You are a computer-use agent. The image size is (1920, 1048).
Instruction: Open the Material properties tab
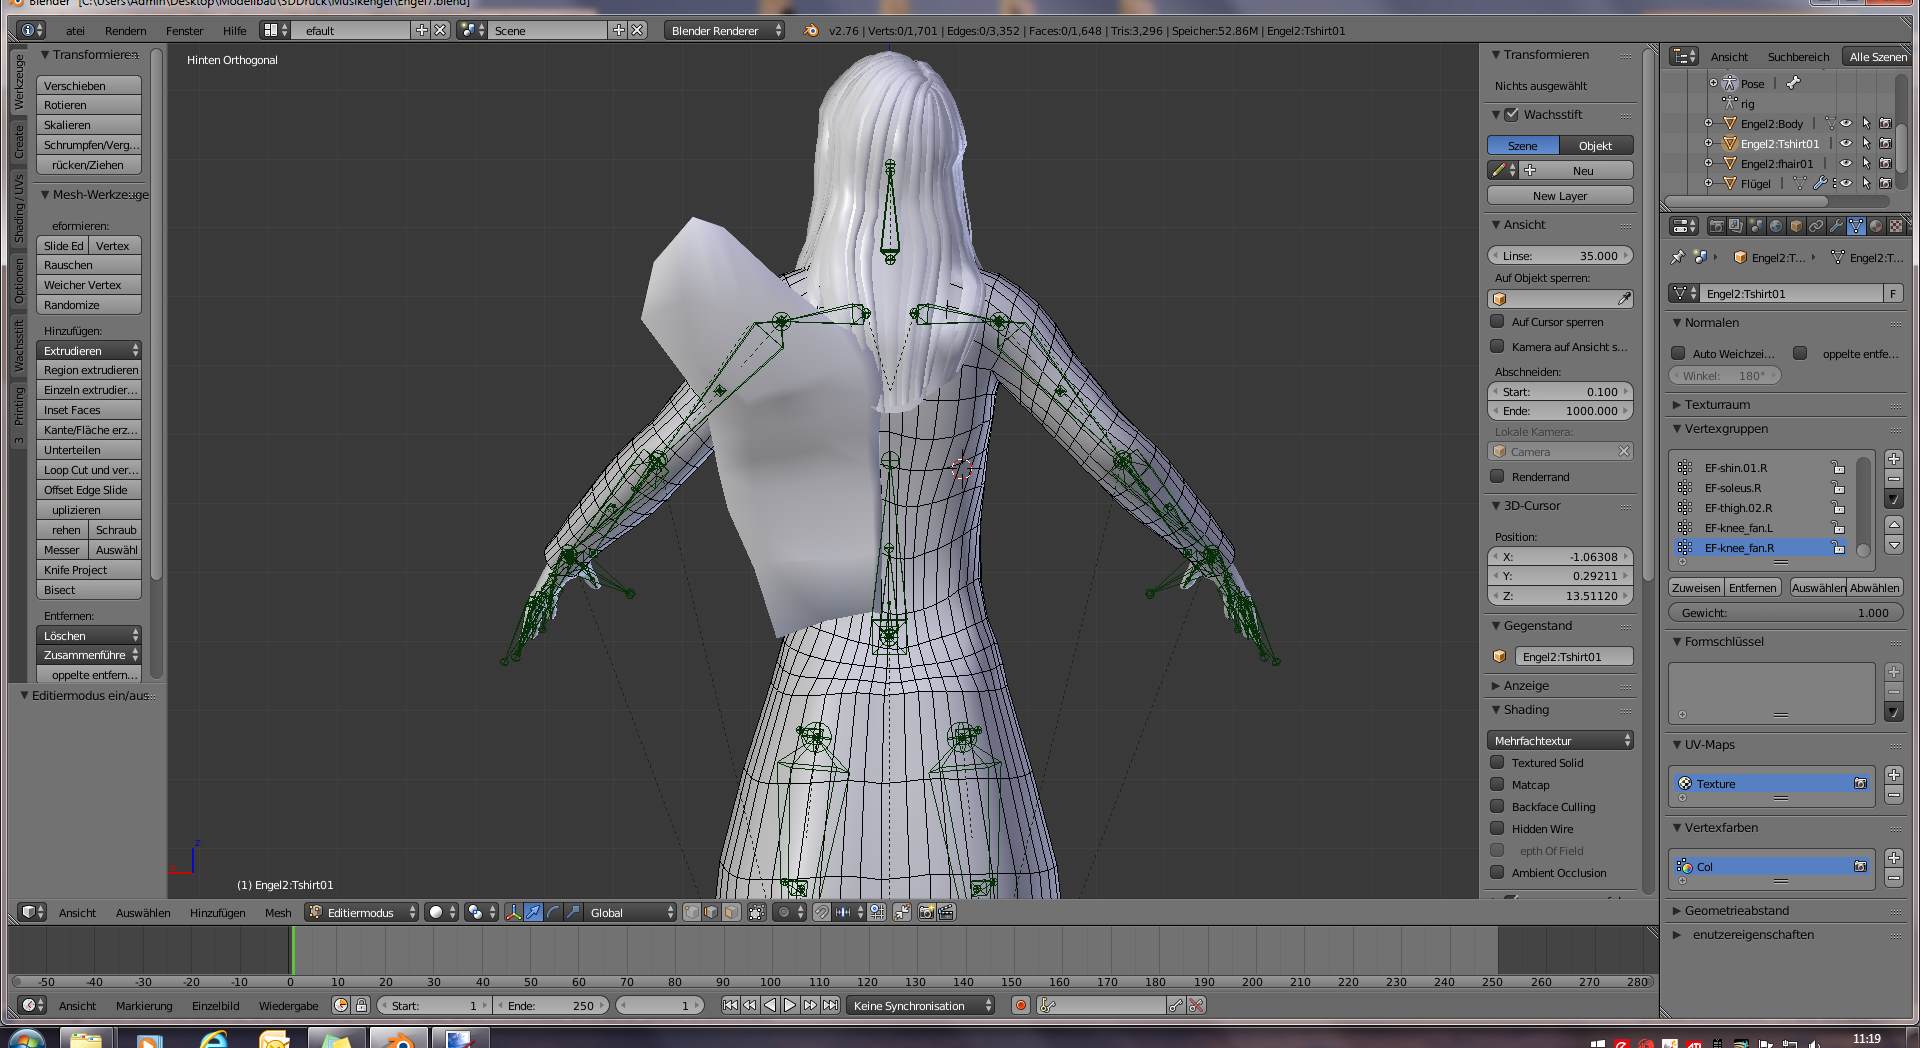(1875, 226)
